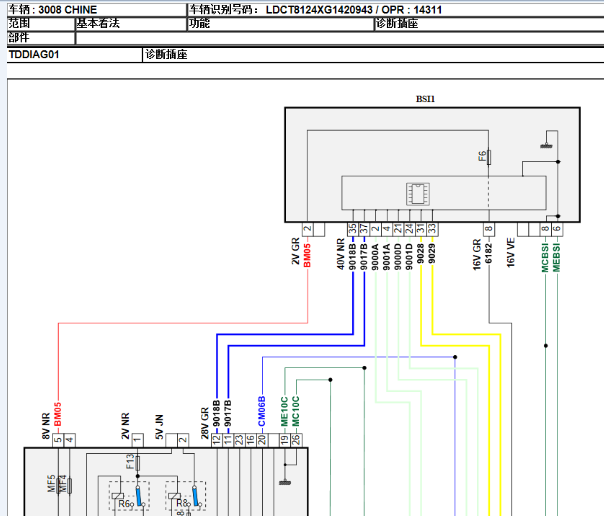Click pin 33 on BSI1 connector

click(x=432, y=230)
